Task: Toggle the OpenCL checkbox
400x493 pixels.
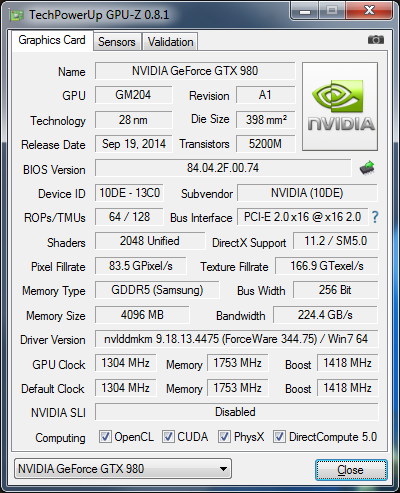Action: coord(105,436)
